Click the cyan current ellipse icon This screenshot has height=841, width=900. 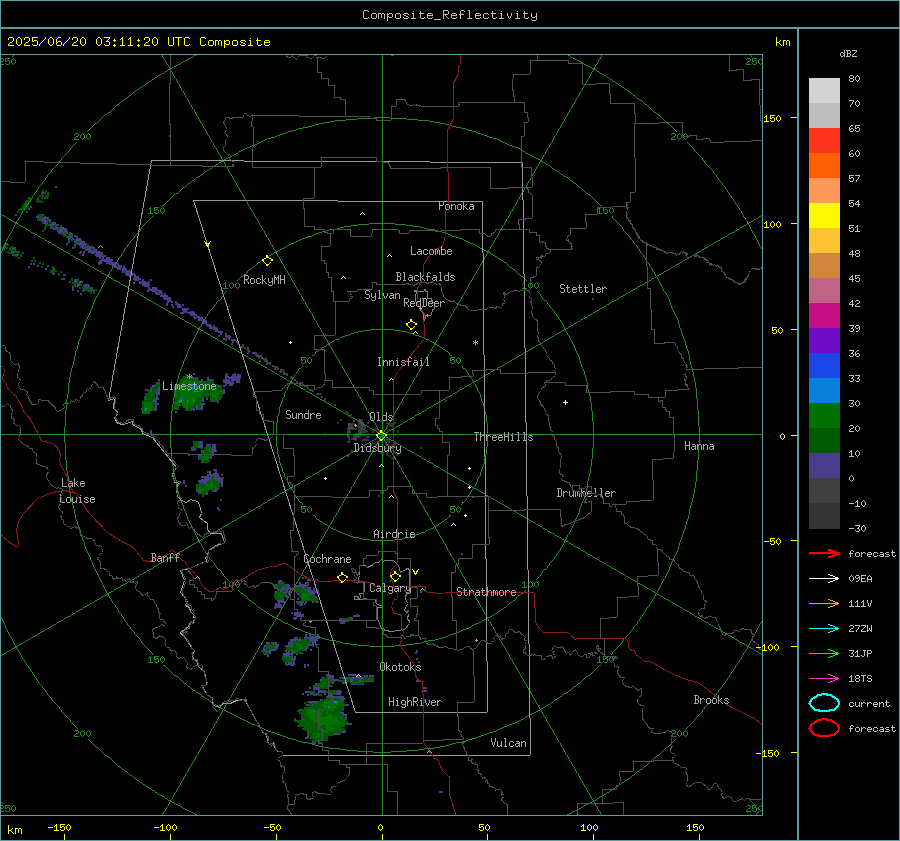tap(824, 703)
